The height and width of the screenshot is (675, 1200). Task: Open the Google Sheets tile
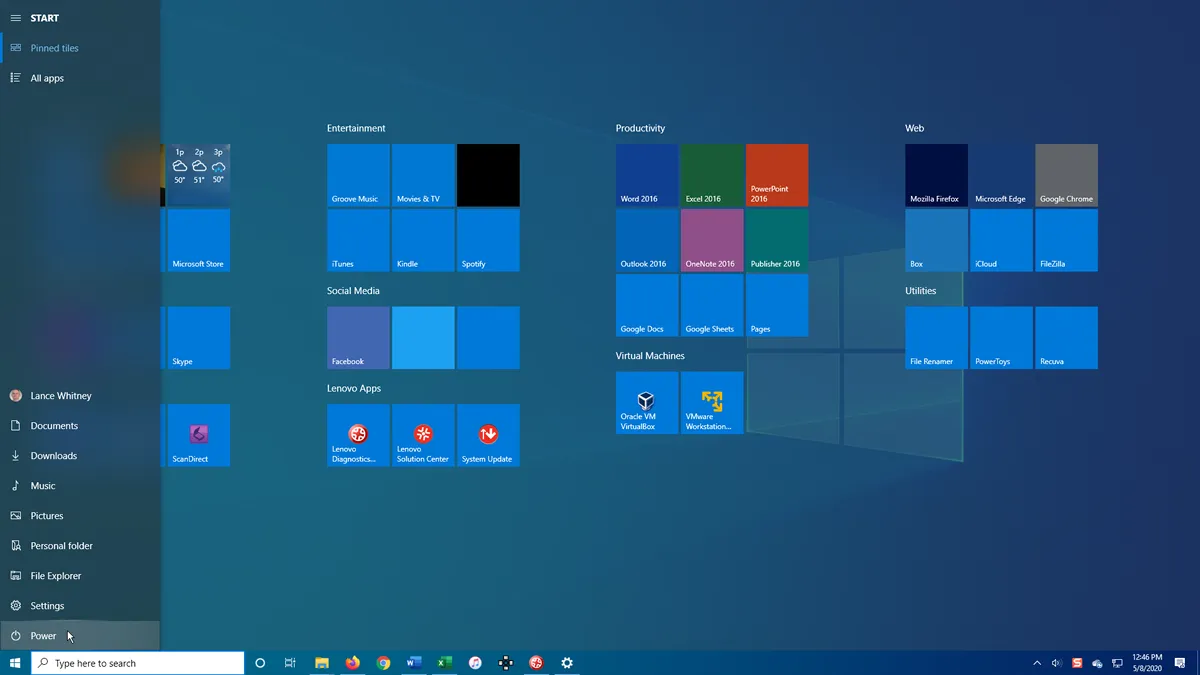click(712, 305)
